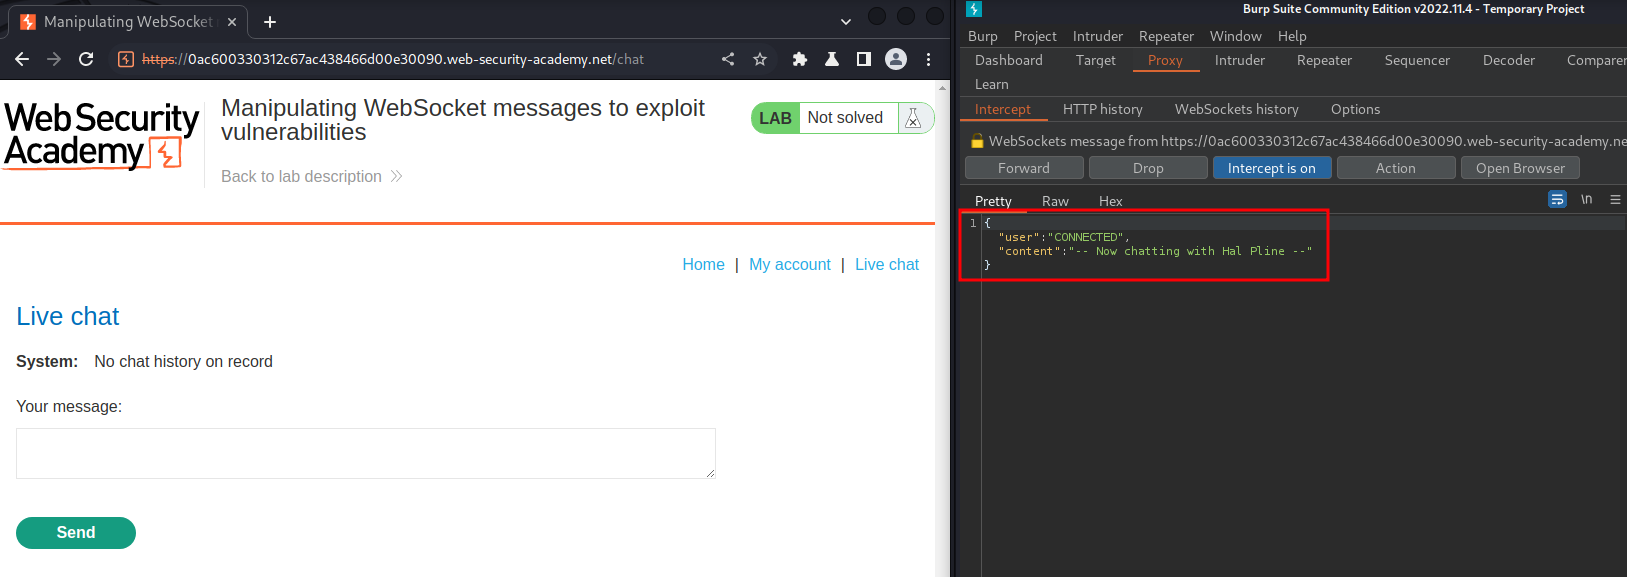Click the Open Browser button
The image size is (1627, 577).
click(1520, 168)
